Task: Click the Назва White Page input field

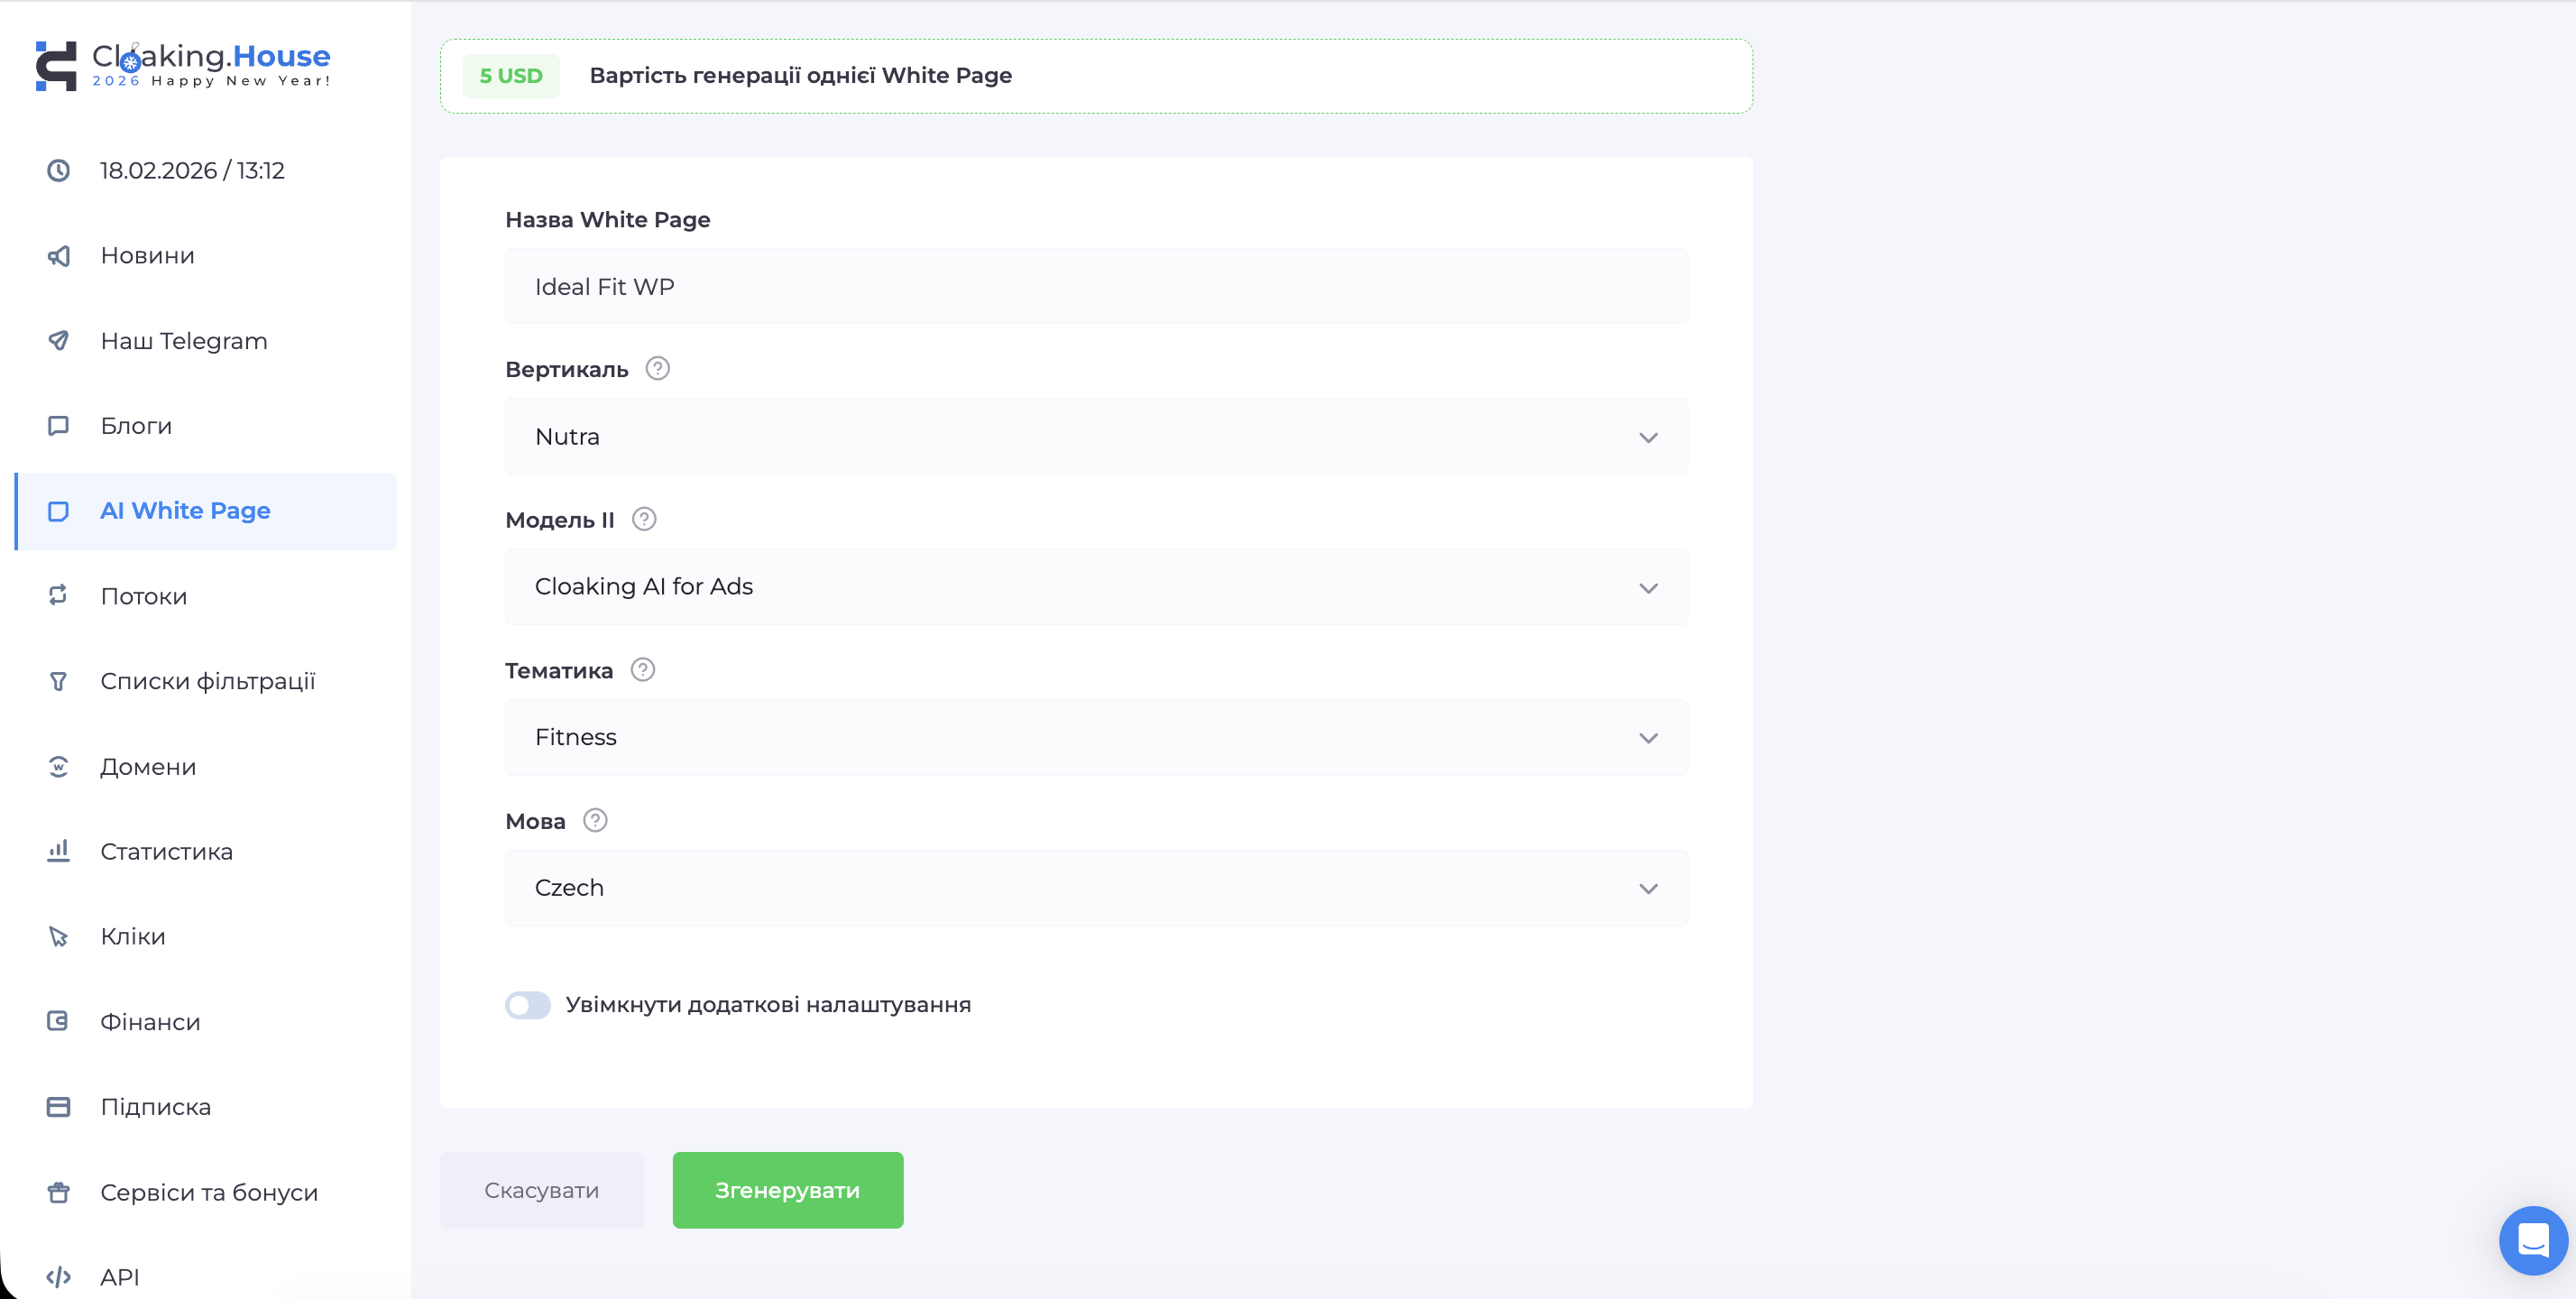Action: [1096, 287]
